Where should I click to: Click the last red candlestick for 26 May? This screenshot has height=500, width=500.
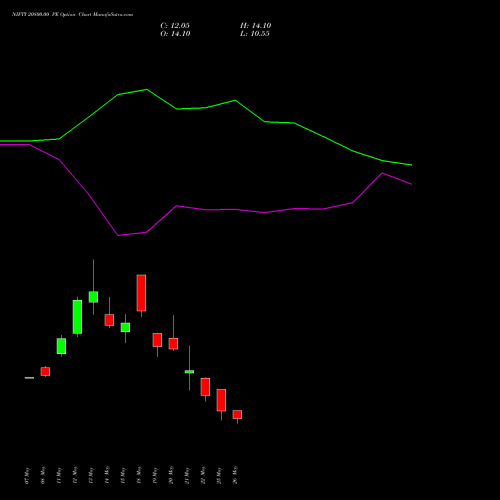click(237, 414)
